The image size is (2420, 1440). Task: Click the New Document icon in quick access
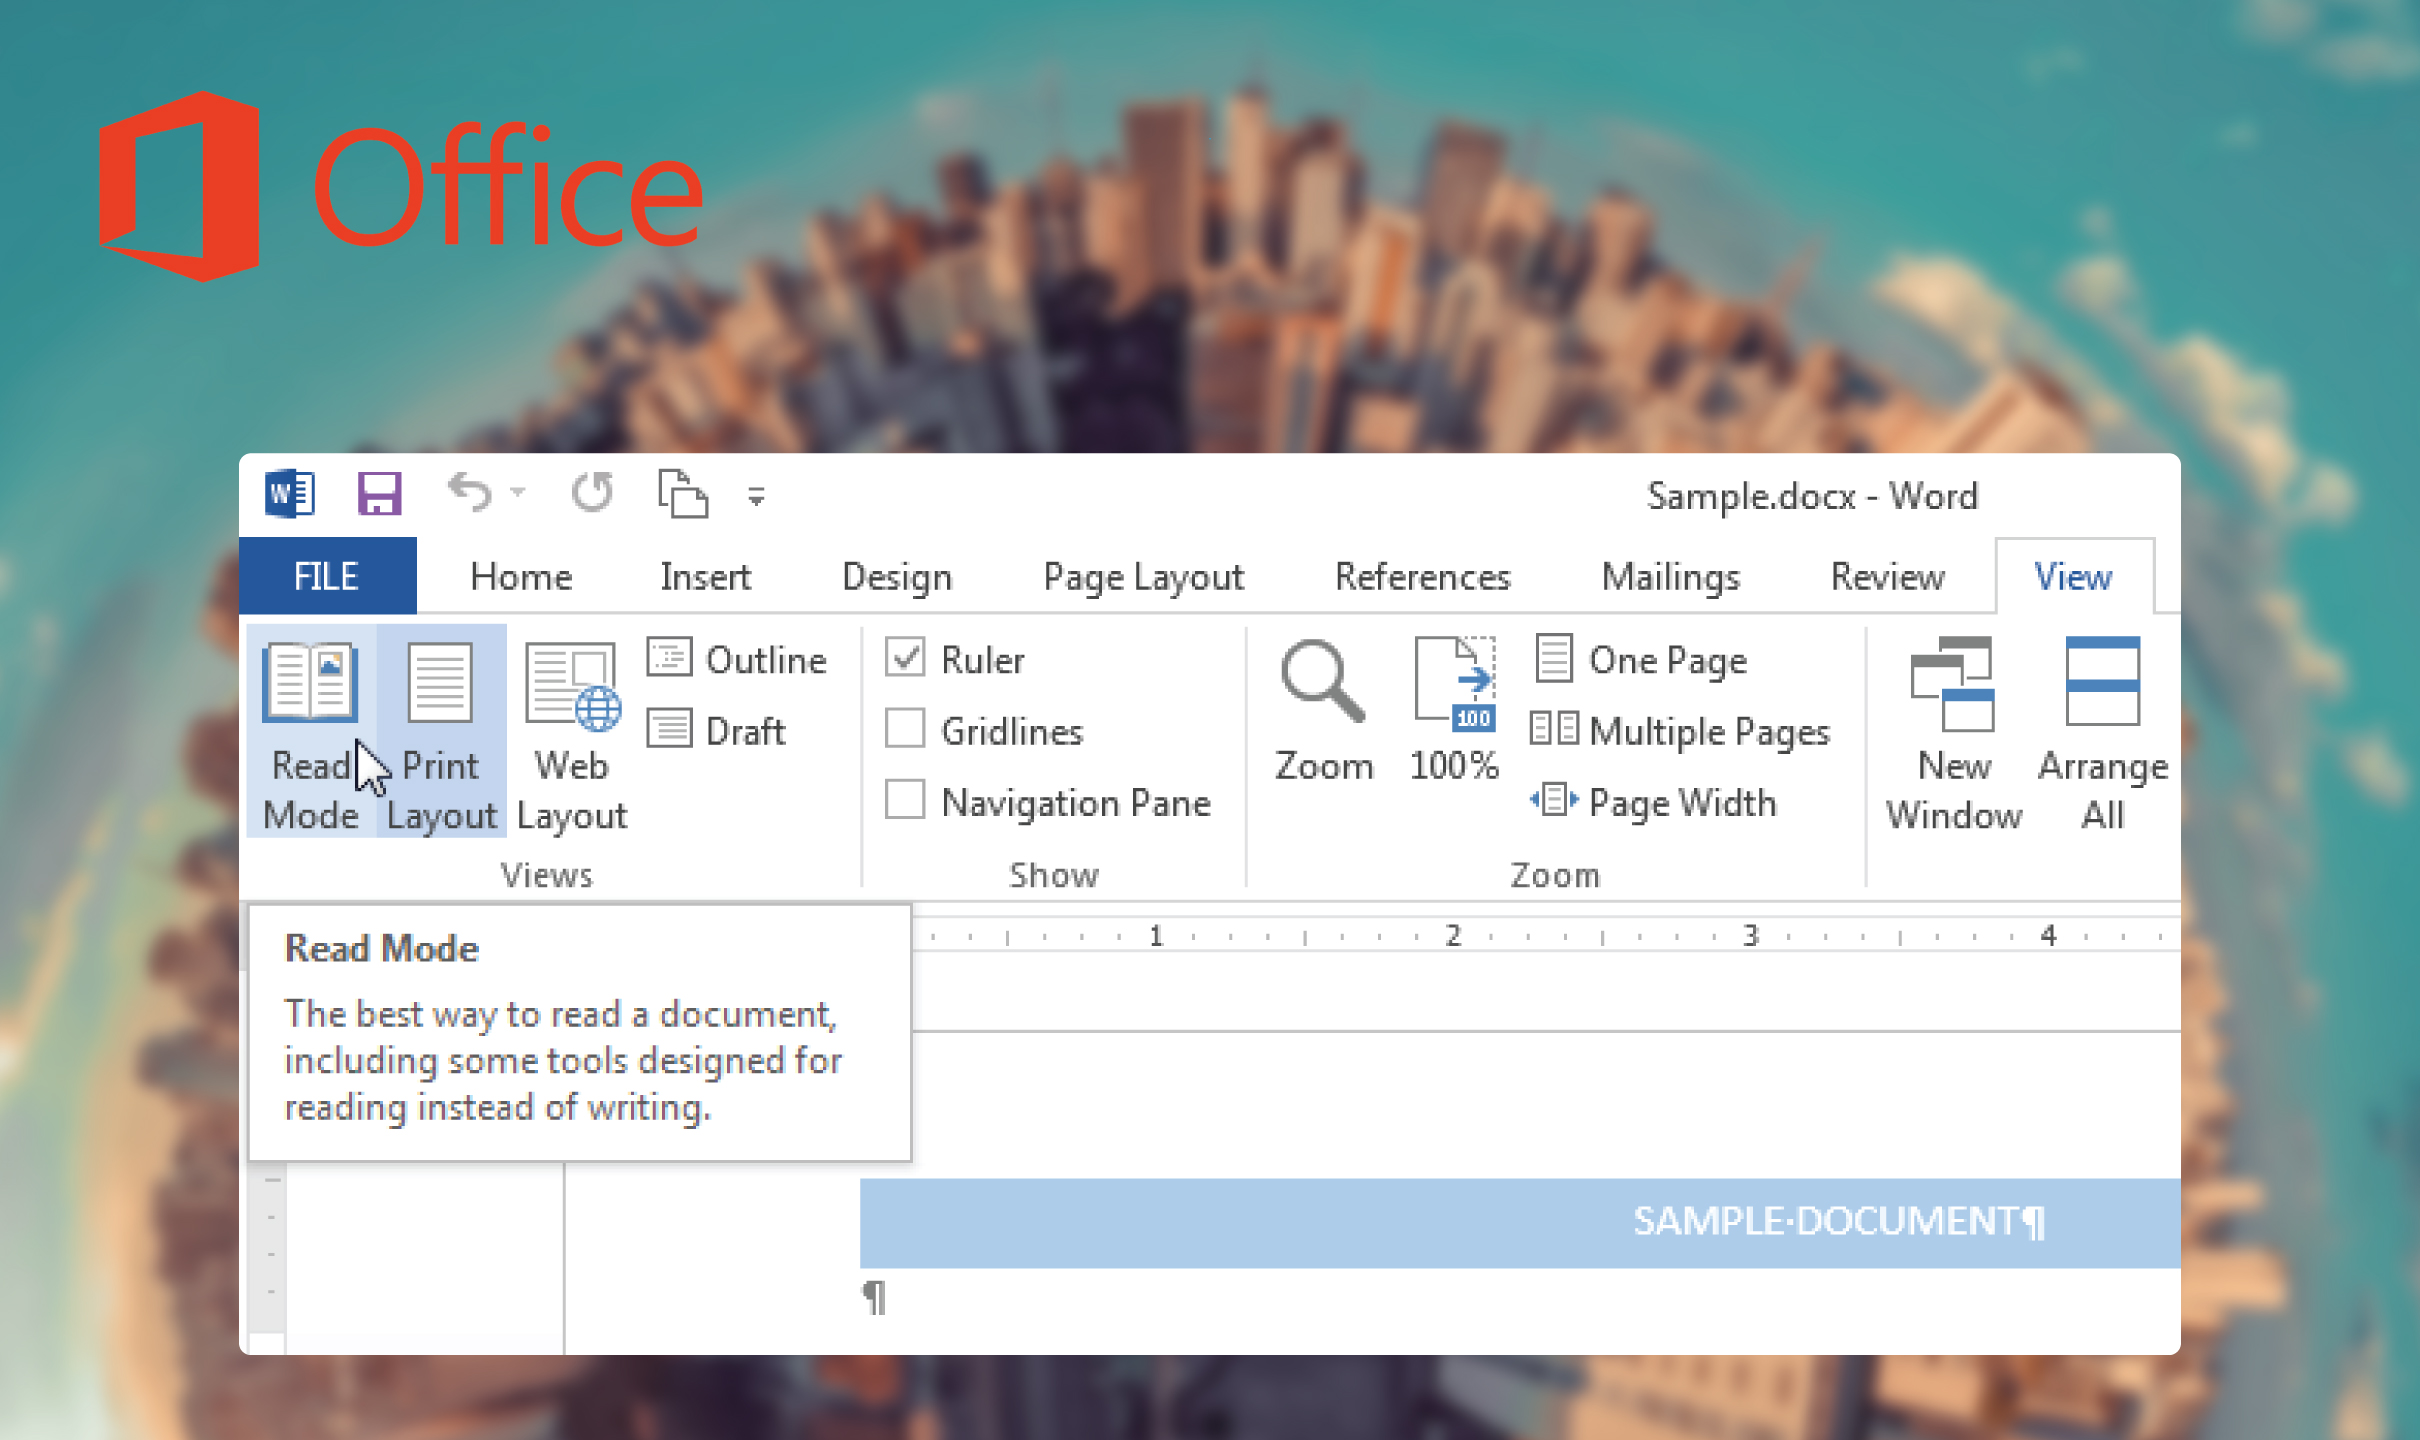tap(683, 493)
